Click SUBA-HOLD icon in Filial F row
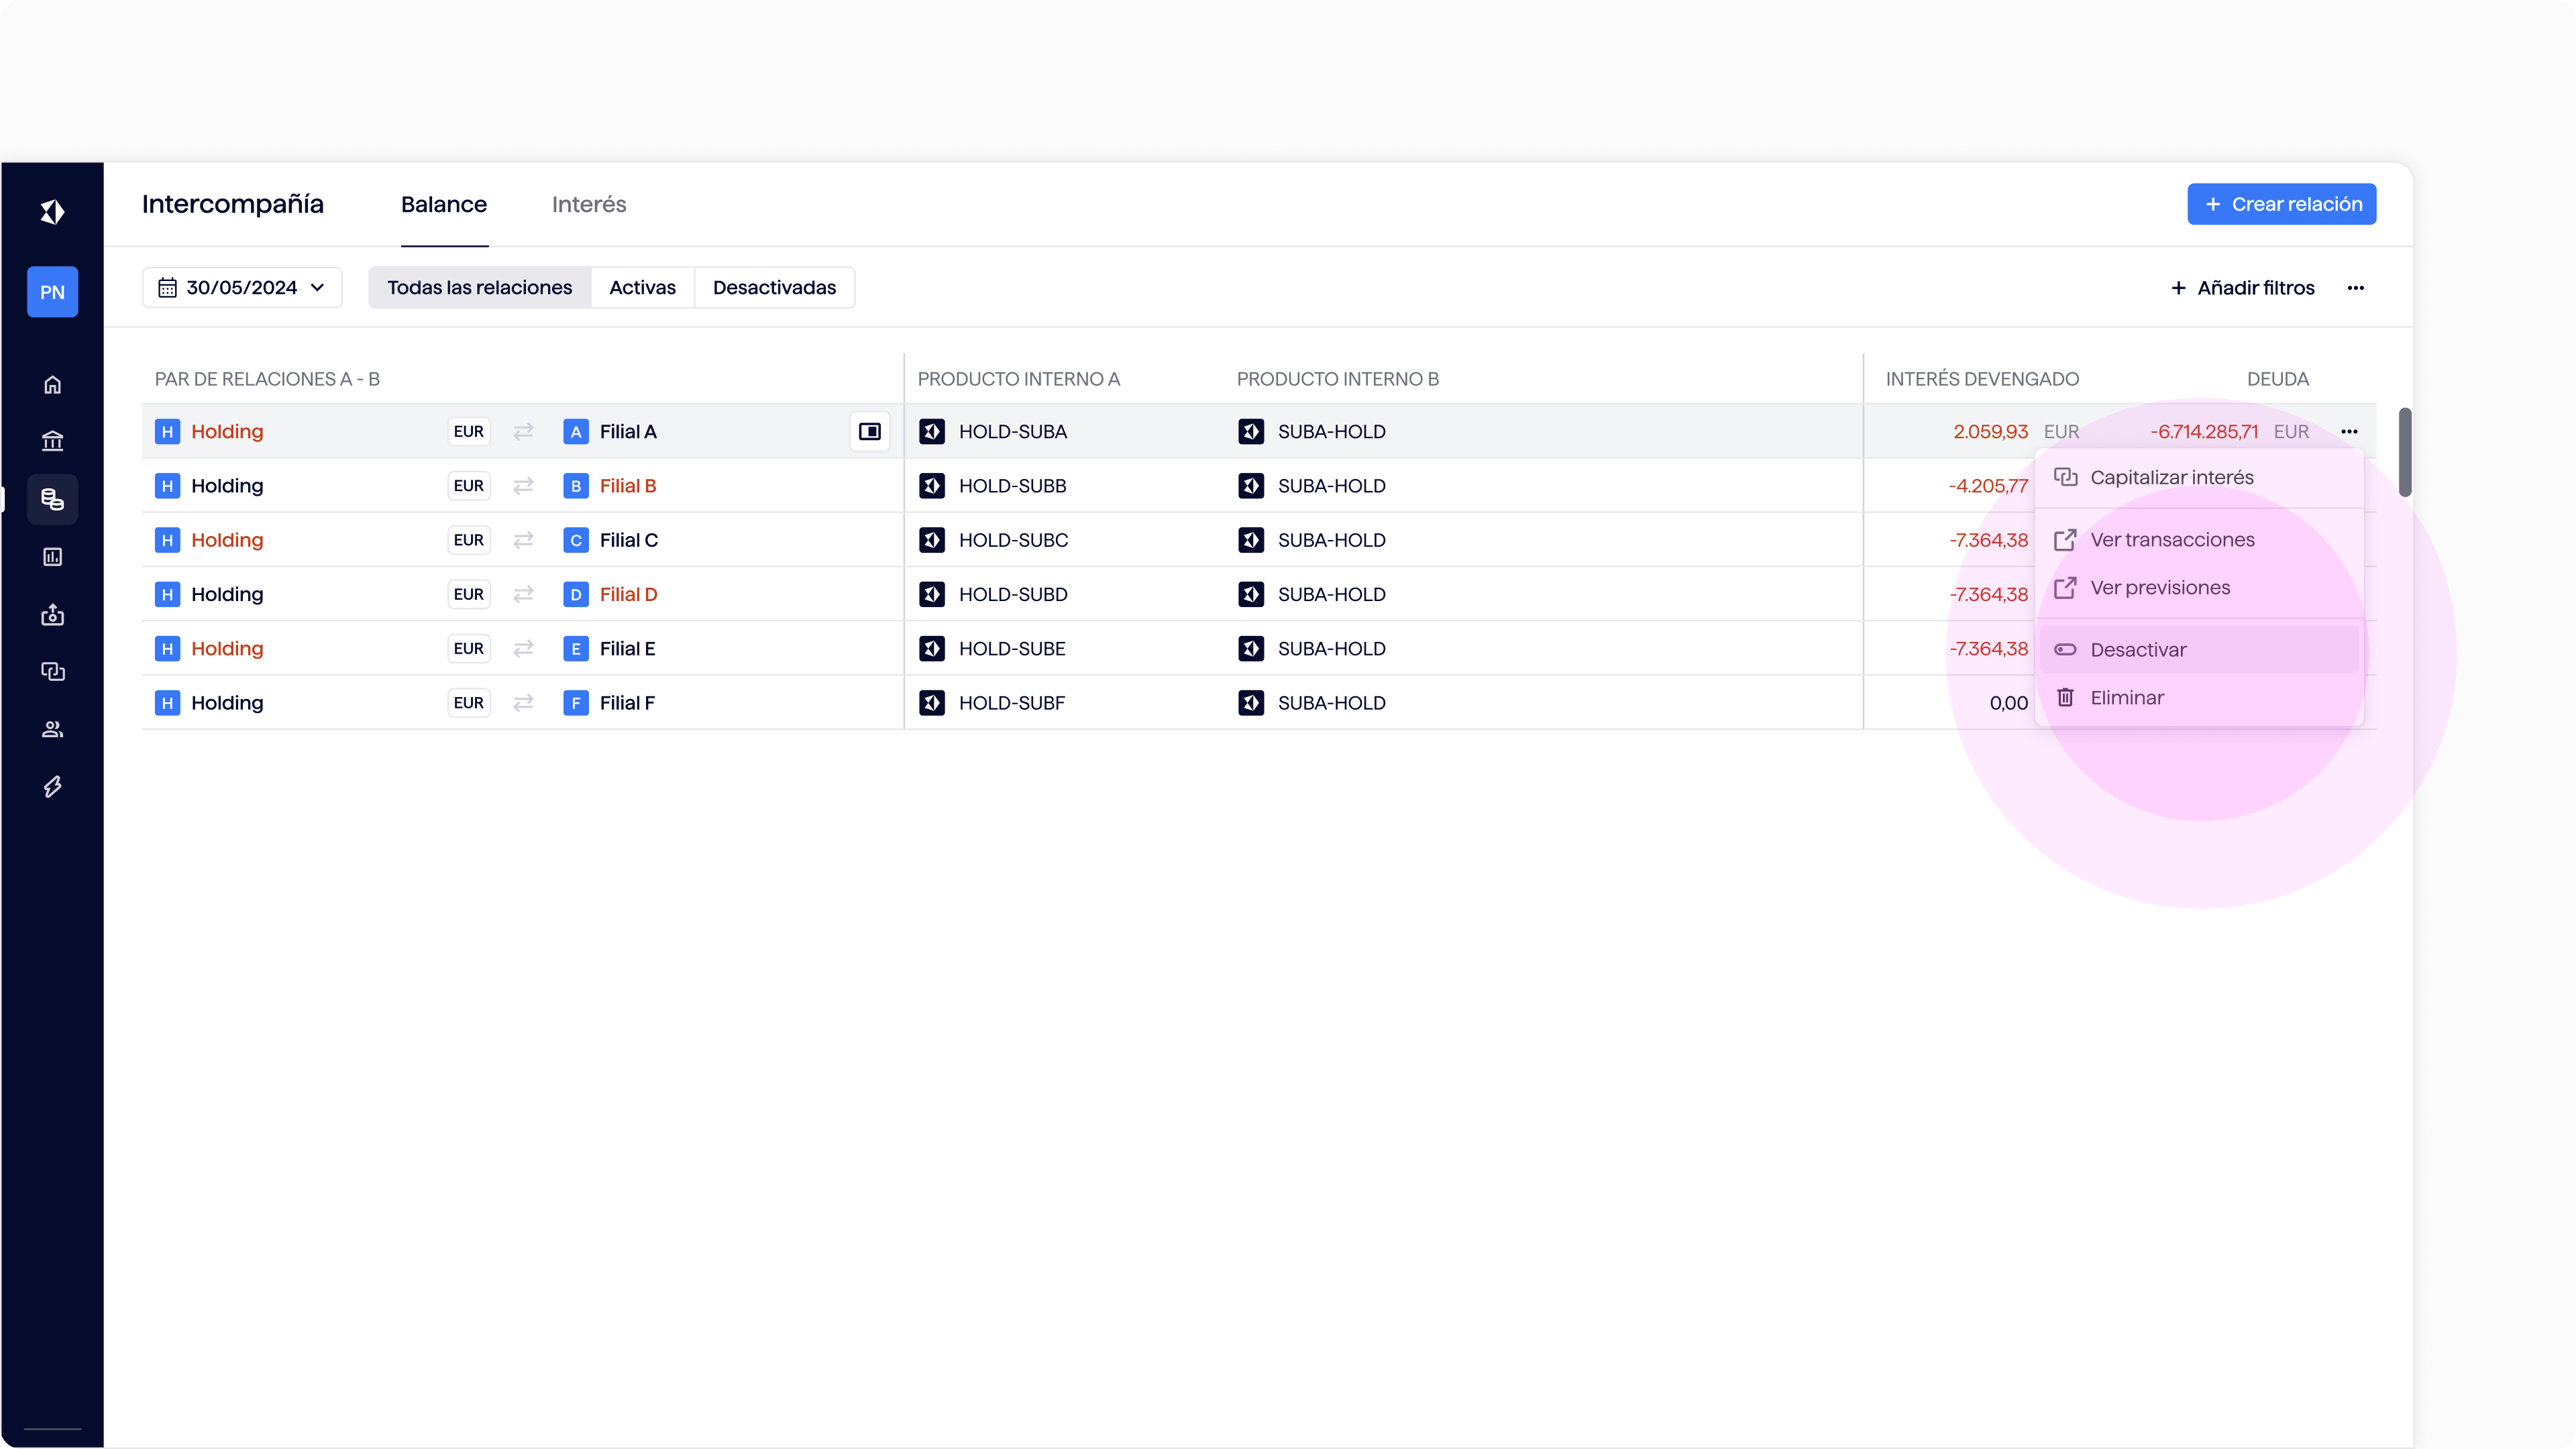2576x1449 pixels. (x=1251, y=703)
